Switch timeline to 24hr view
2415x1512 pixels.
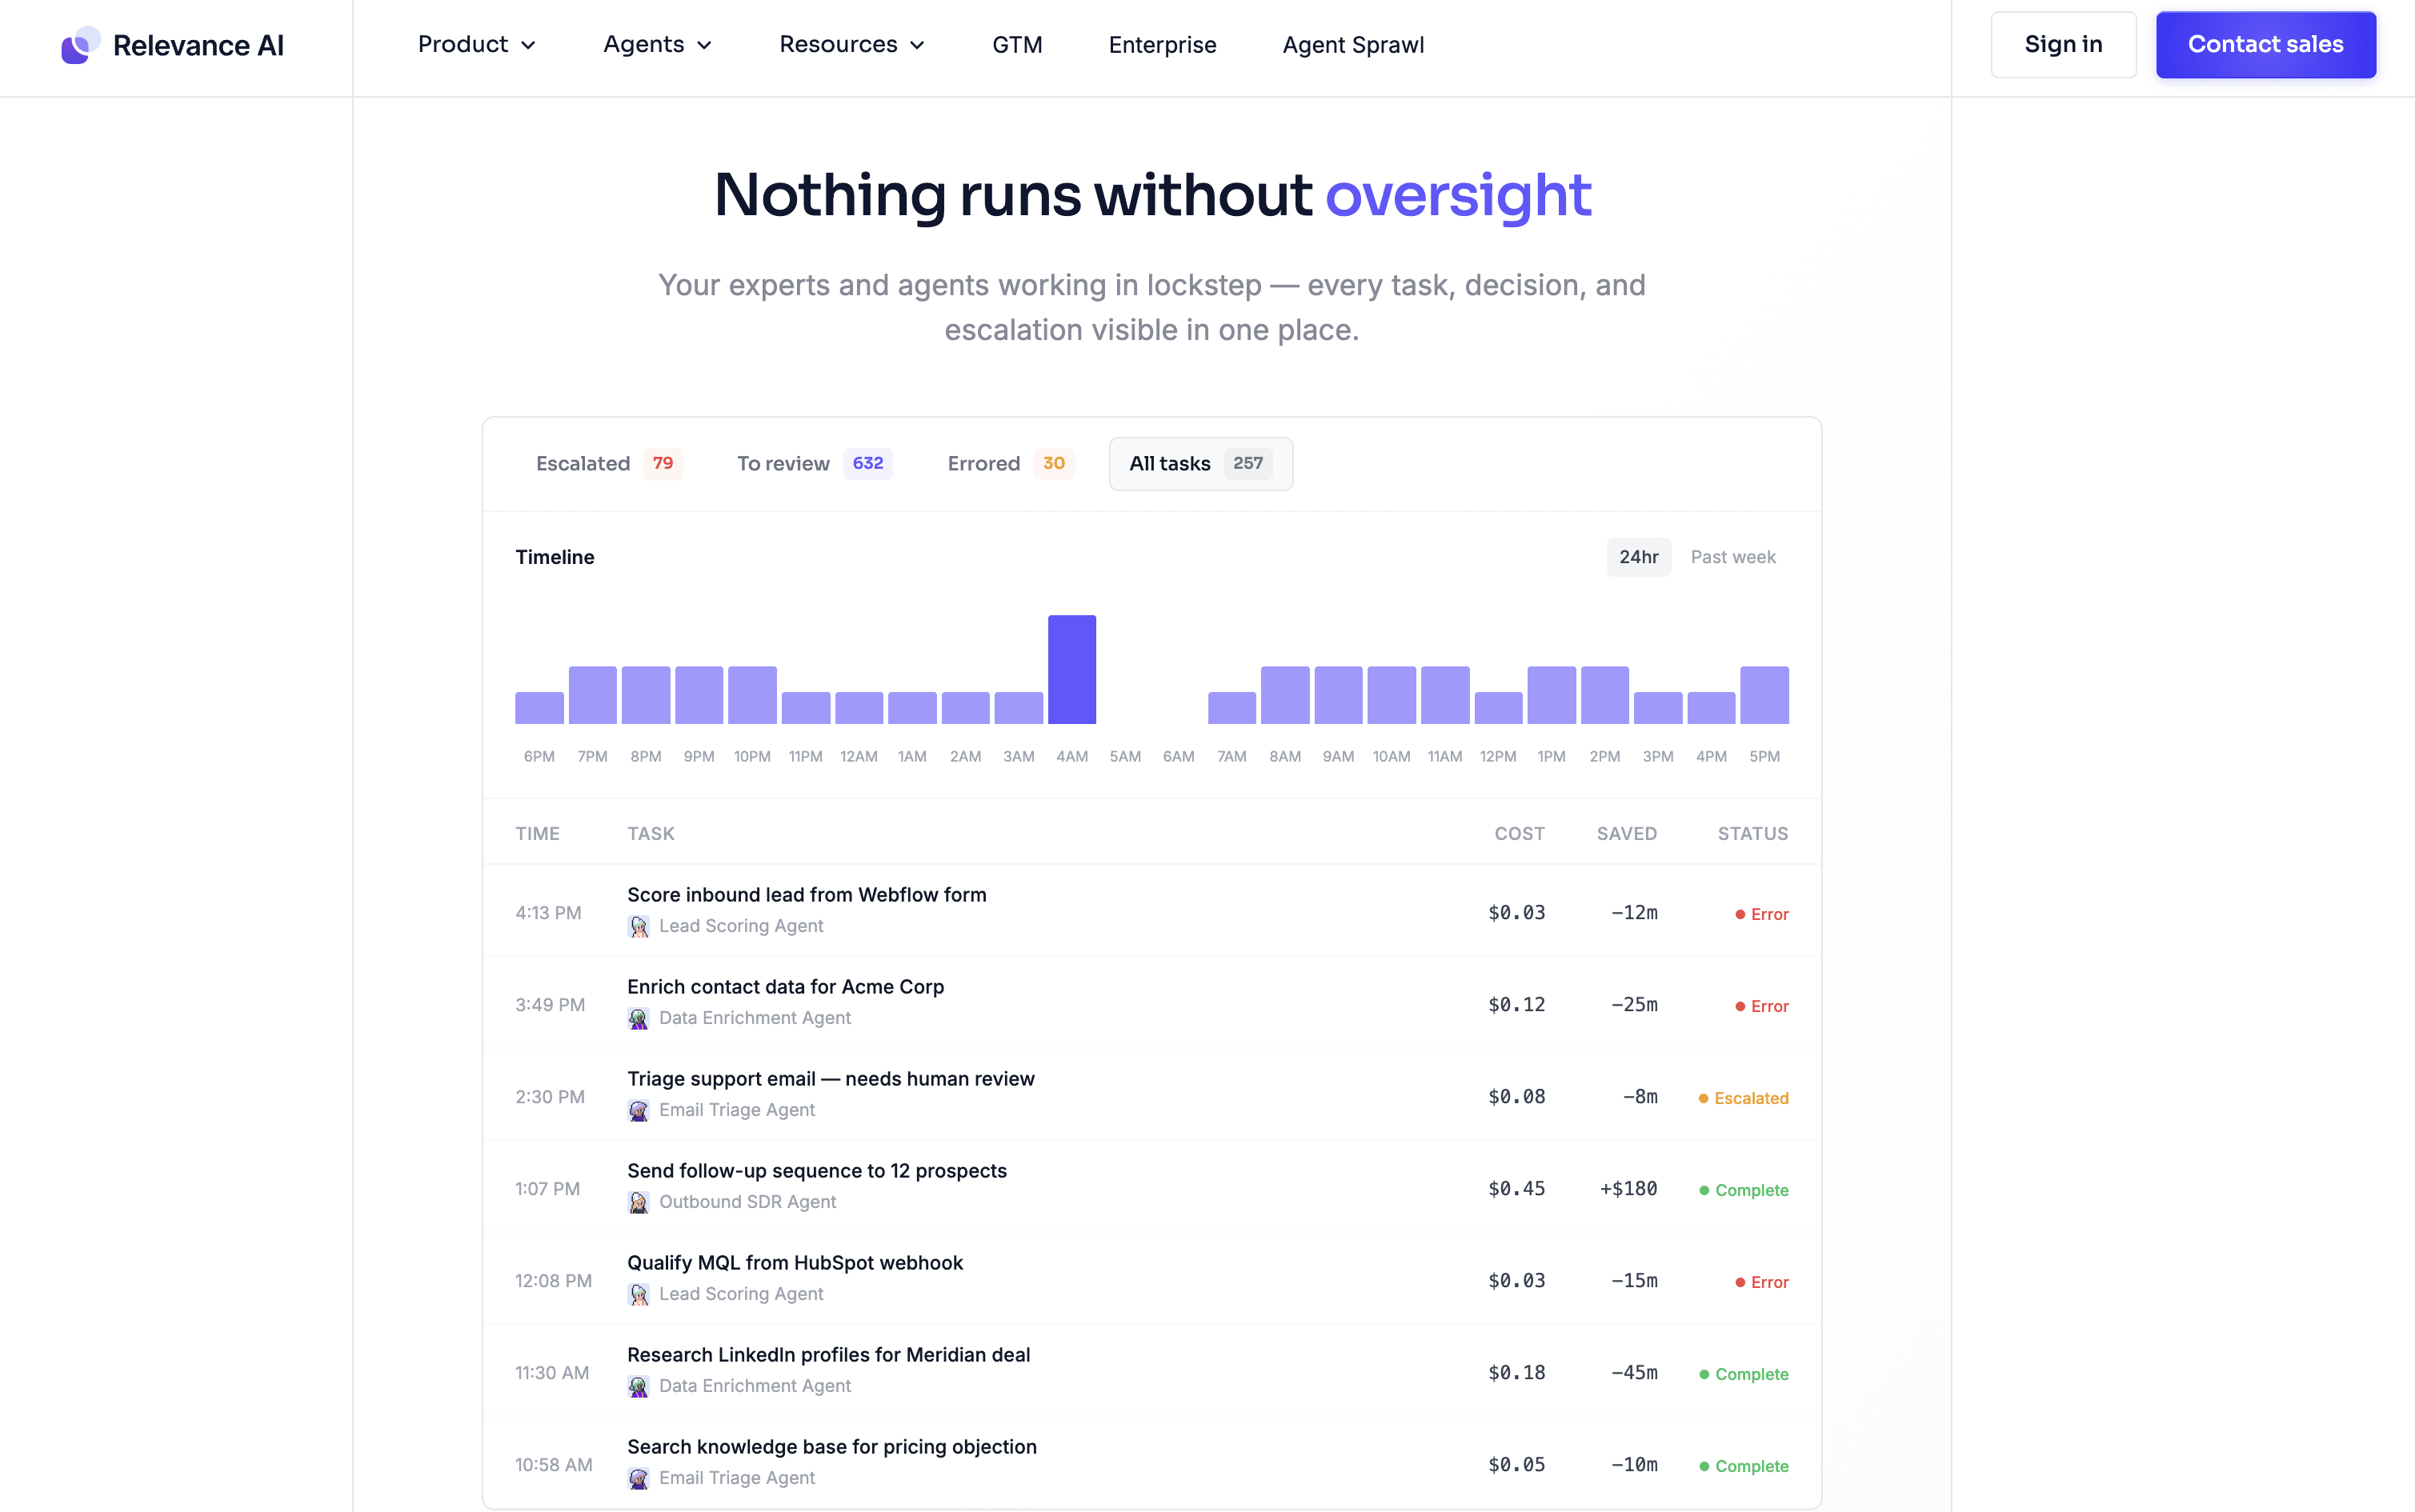pyautogui.click(x=1638, y=557)
